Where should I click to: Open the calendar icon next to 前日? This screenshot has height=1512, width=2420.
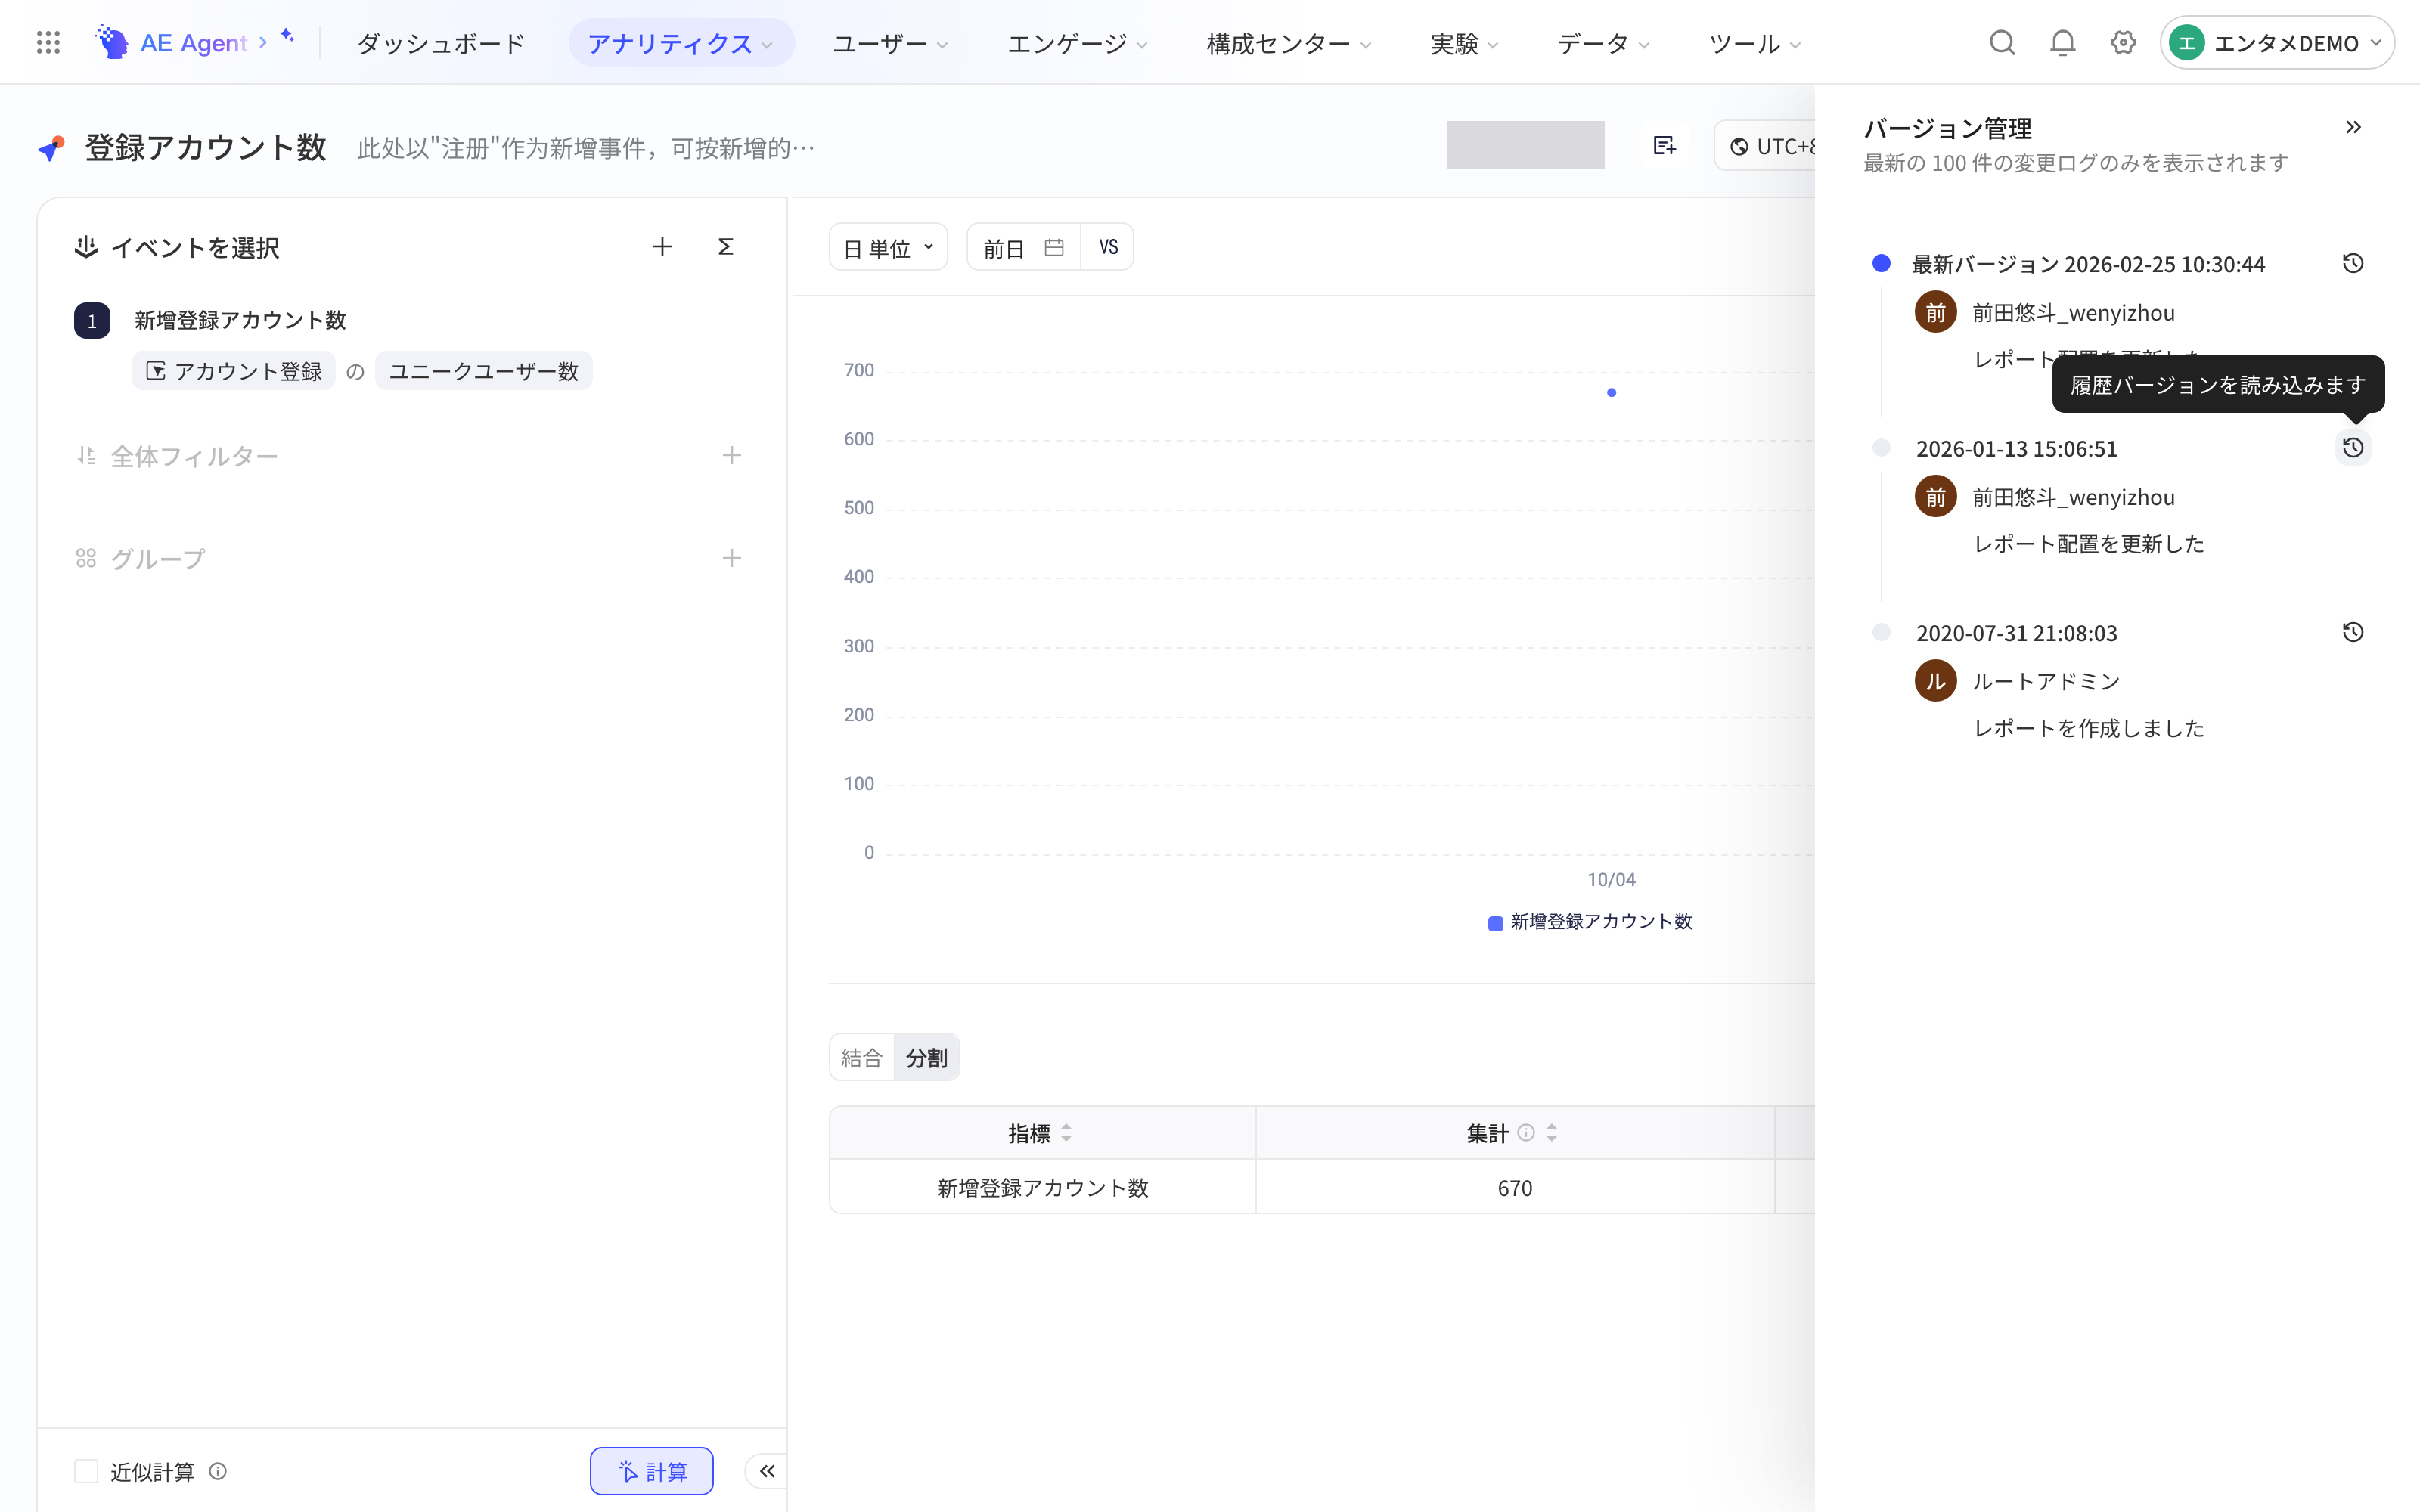click(1054, 247)
